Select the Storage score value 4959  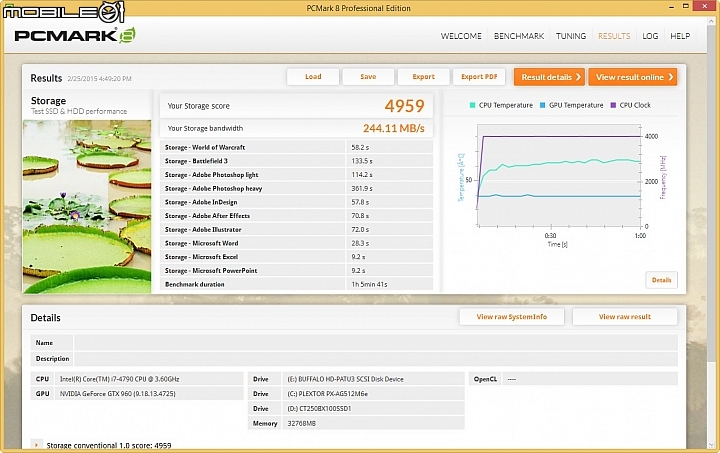(404, 106)
